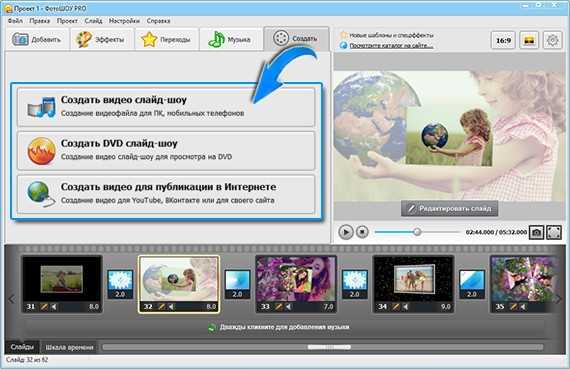Click the time readout 02:44.000 / 05:32.000
Viewport: 570px width, 369px height.
point(496,232)
